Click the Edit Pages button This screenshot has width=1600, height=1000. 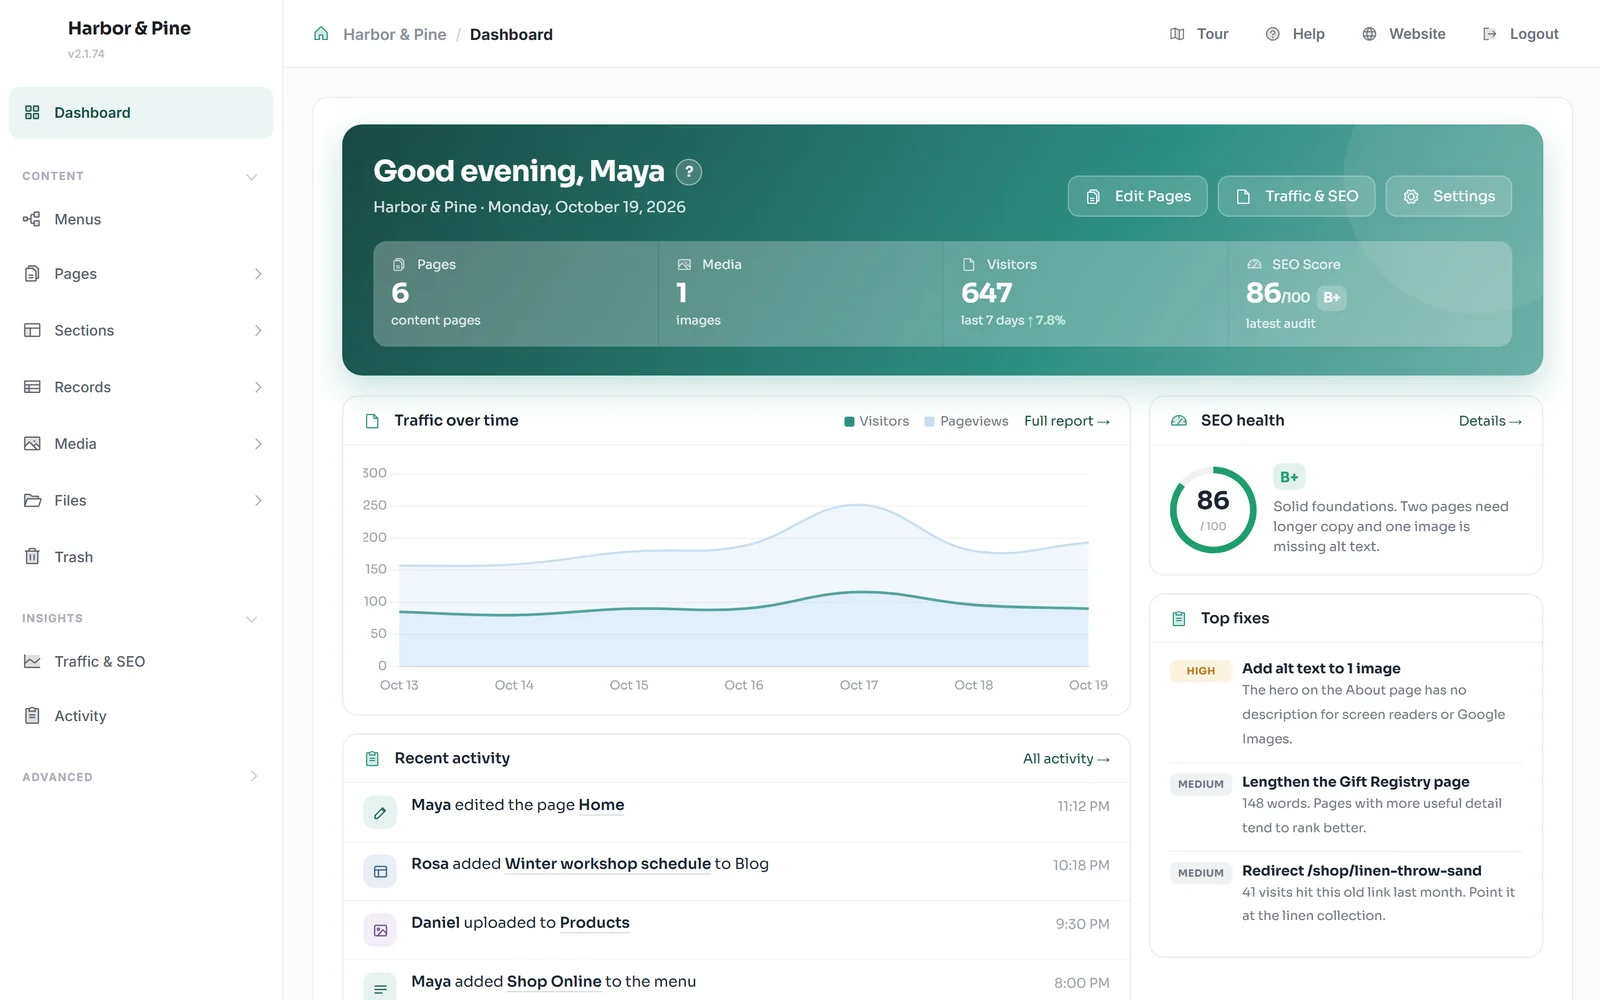[1137, 196]
